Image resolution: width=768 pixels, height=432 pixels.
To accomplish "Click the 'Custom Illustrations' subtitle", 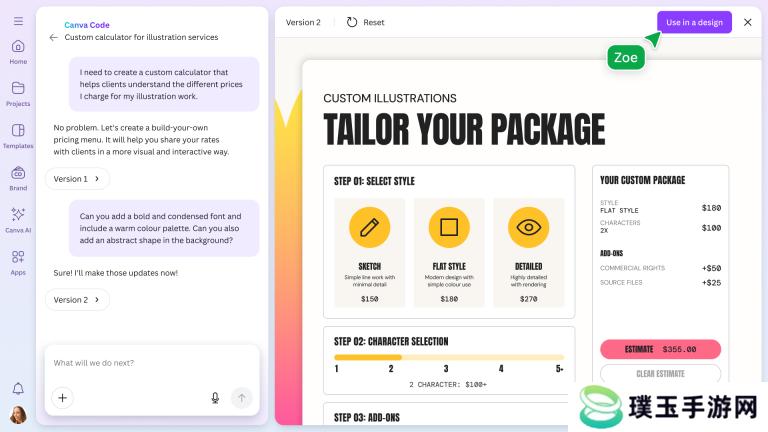I will pos(390,98).
